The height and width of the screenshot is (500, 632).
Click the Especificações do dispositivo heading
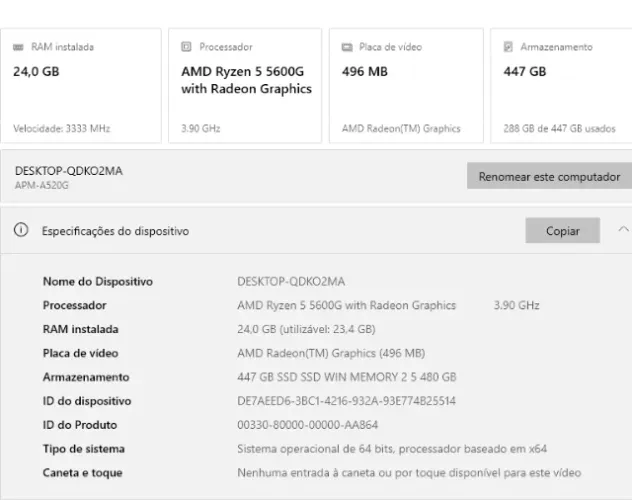pos(115,231)
